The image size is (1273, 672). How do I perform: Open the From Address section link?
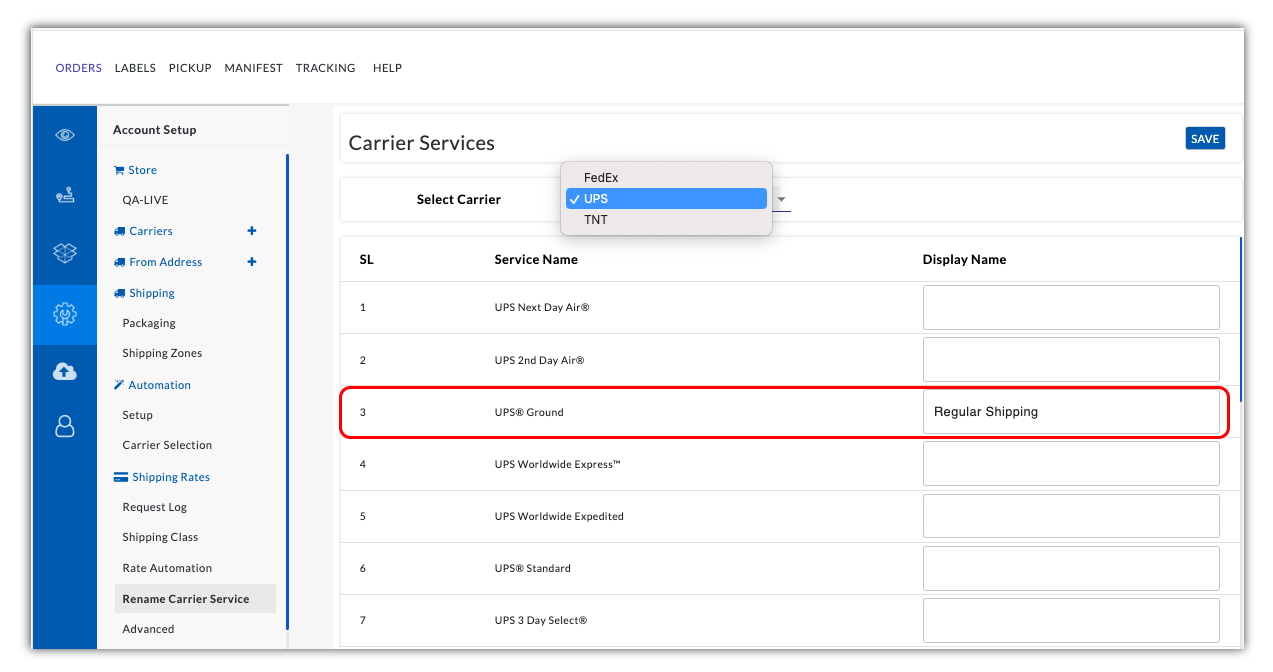point(165,262)
